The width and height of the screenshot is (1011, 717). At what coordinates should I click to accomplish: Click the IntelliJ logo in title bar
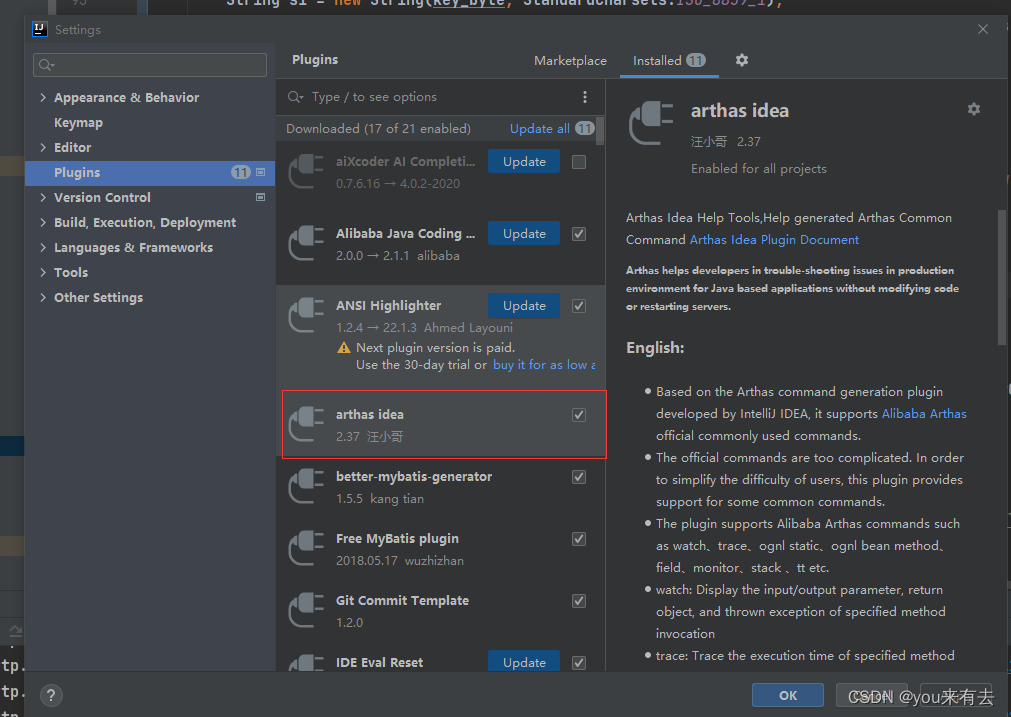(x=40, y=29)
